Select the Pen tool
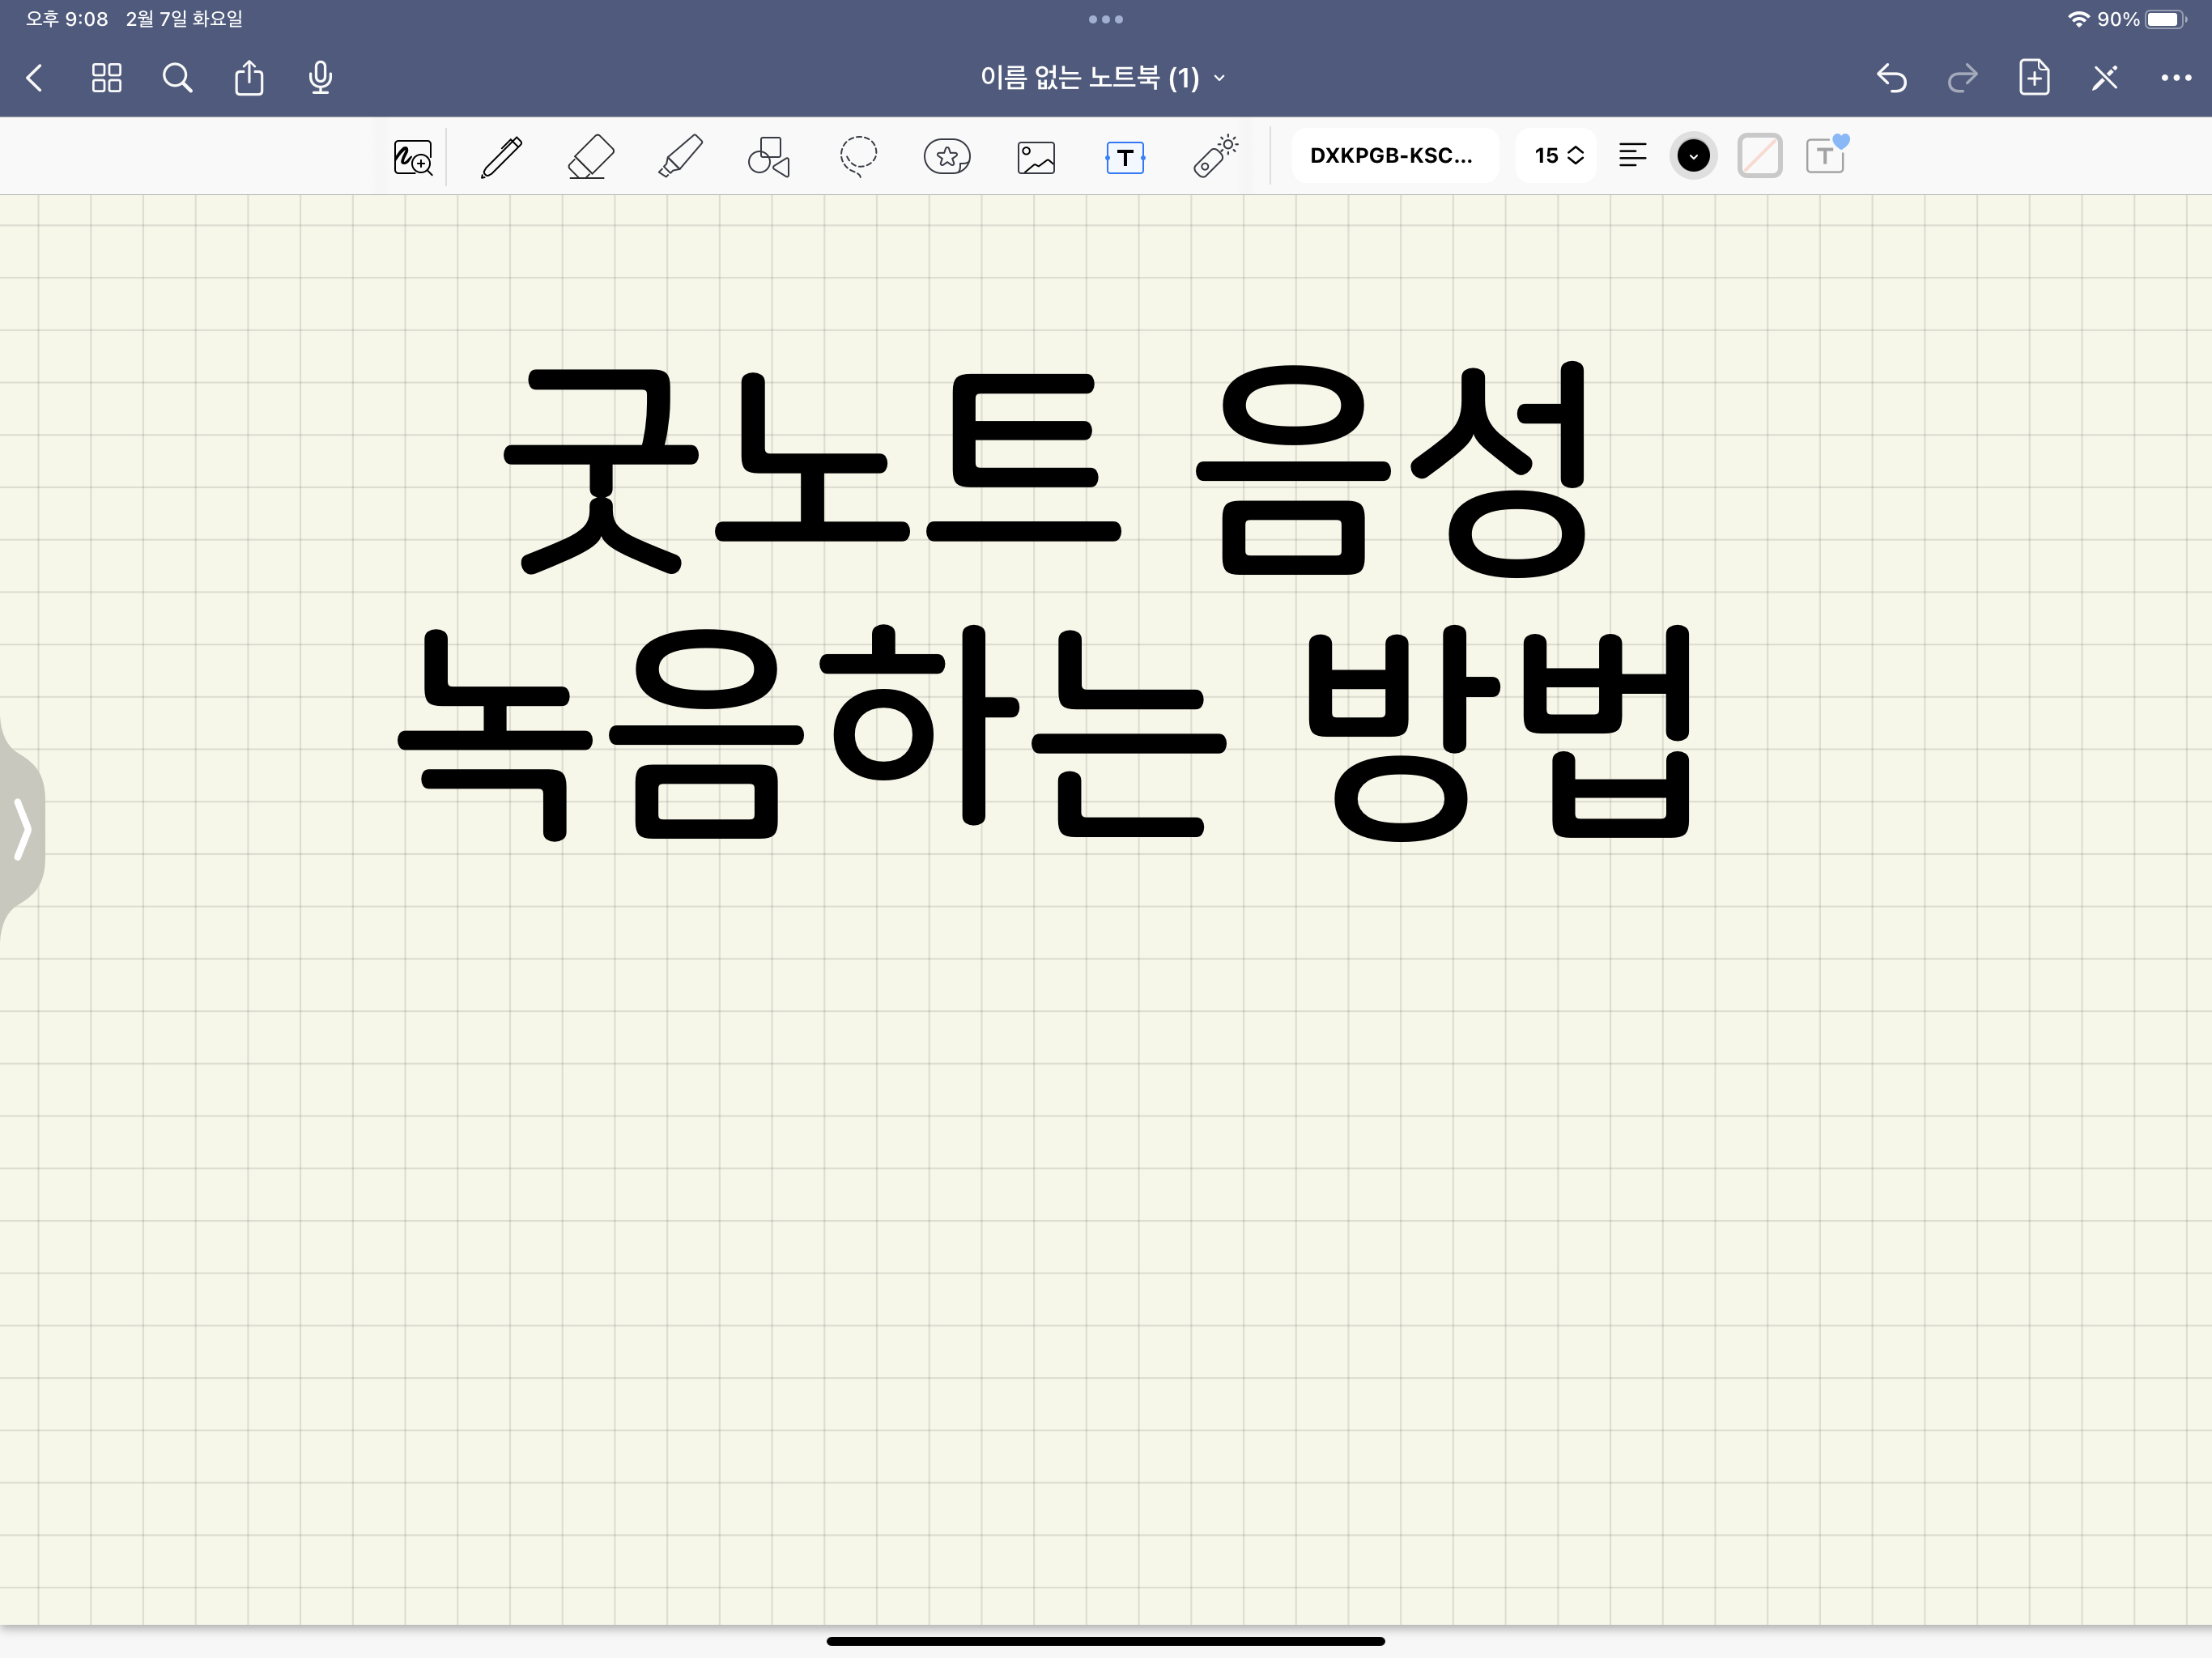The width and height of the screenshot is (2212, 1658). point(501,157)
